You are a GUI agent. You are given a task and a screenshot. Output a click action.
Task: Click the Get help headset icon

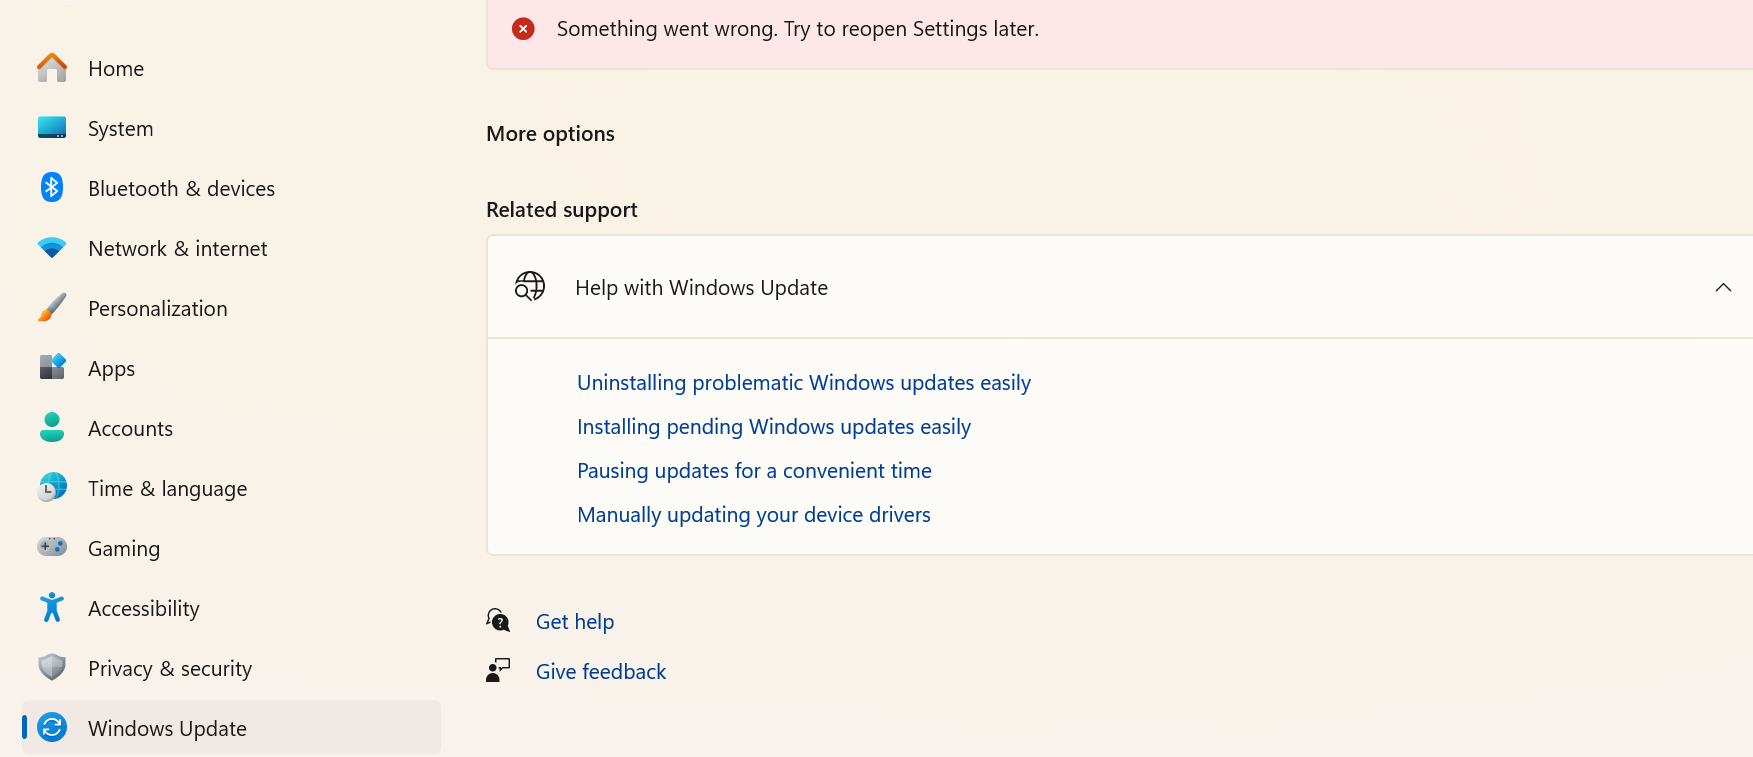[x=498, y=621]
